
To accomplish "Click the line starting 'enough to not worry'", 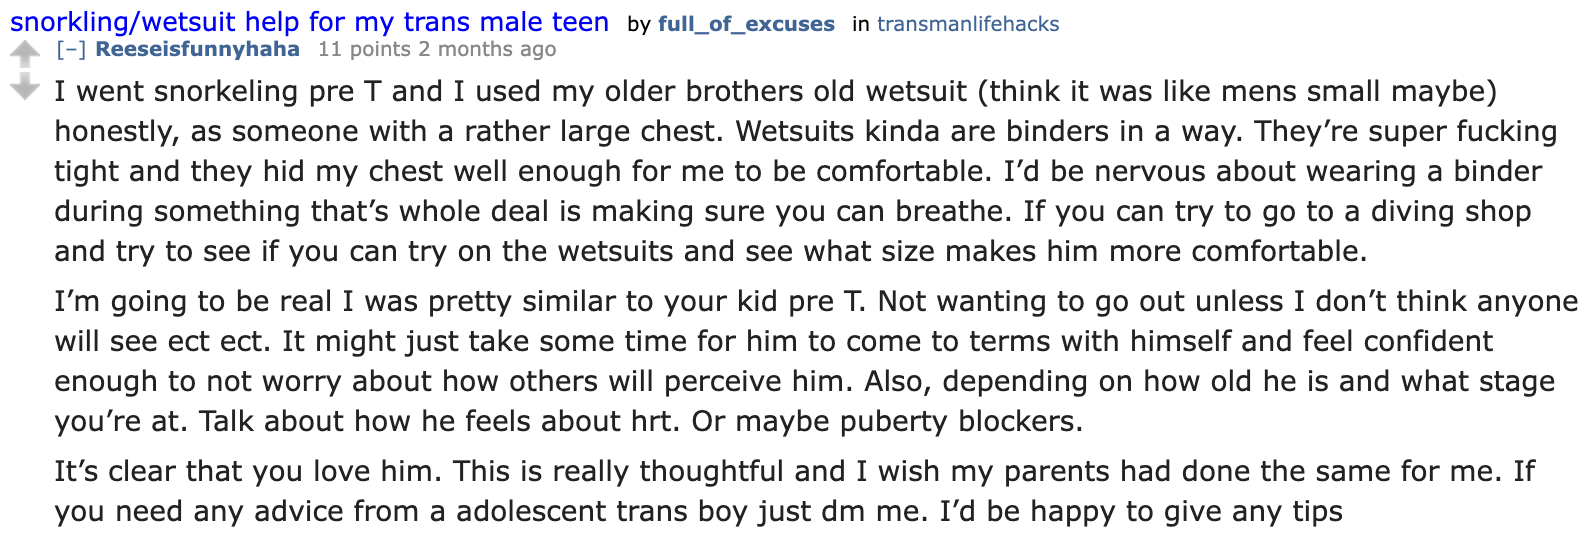I will pos(805,381).
